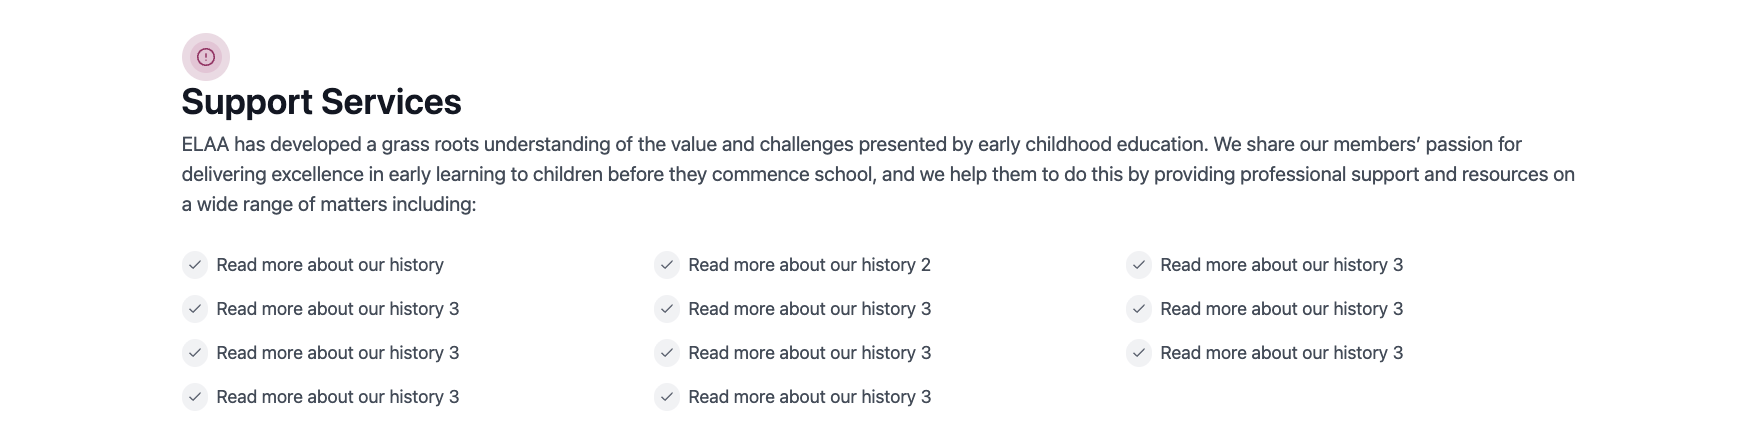The width and height of the screenshot is (1738, 446).
Task: Open the third-row history link in the middle column
Action: pyautogui.click(x=809, y=353)
